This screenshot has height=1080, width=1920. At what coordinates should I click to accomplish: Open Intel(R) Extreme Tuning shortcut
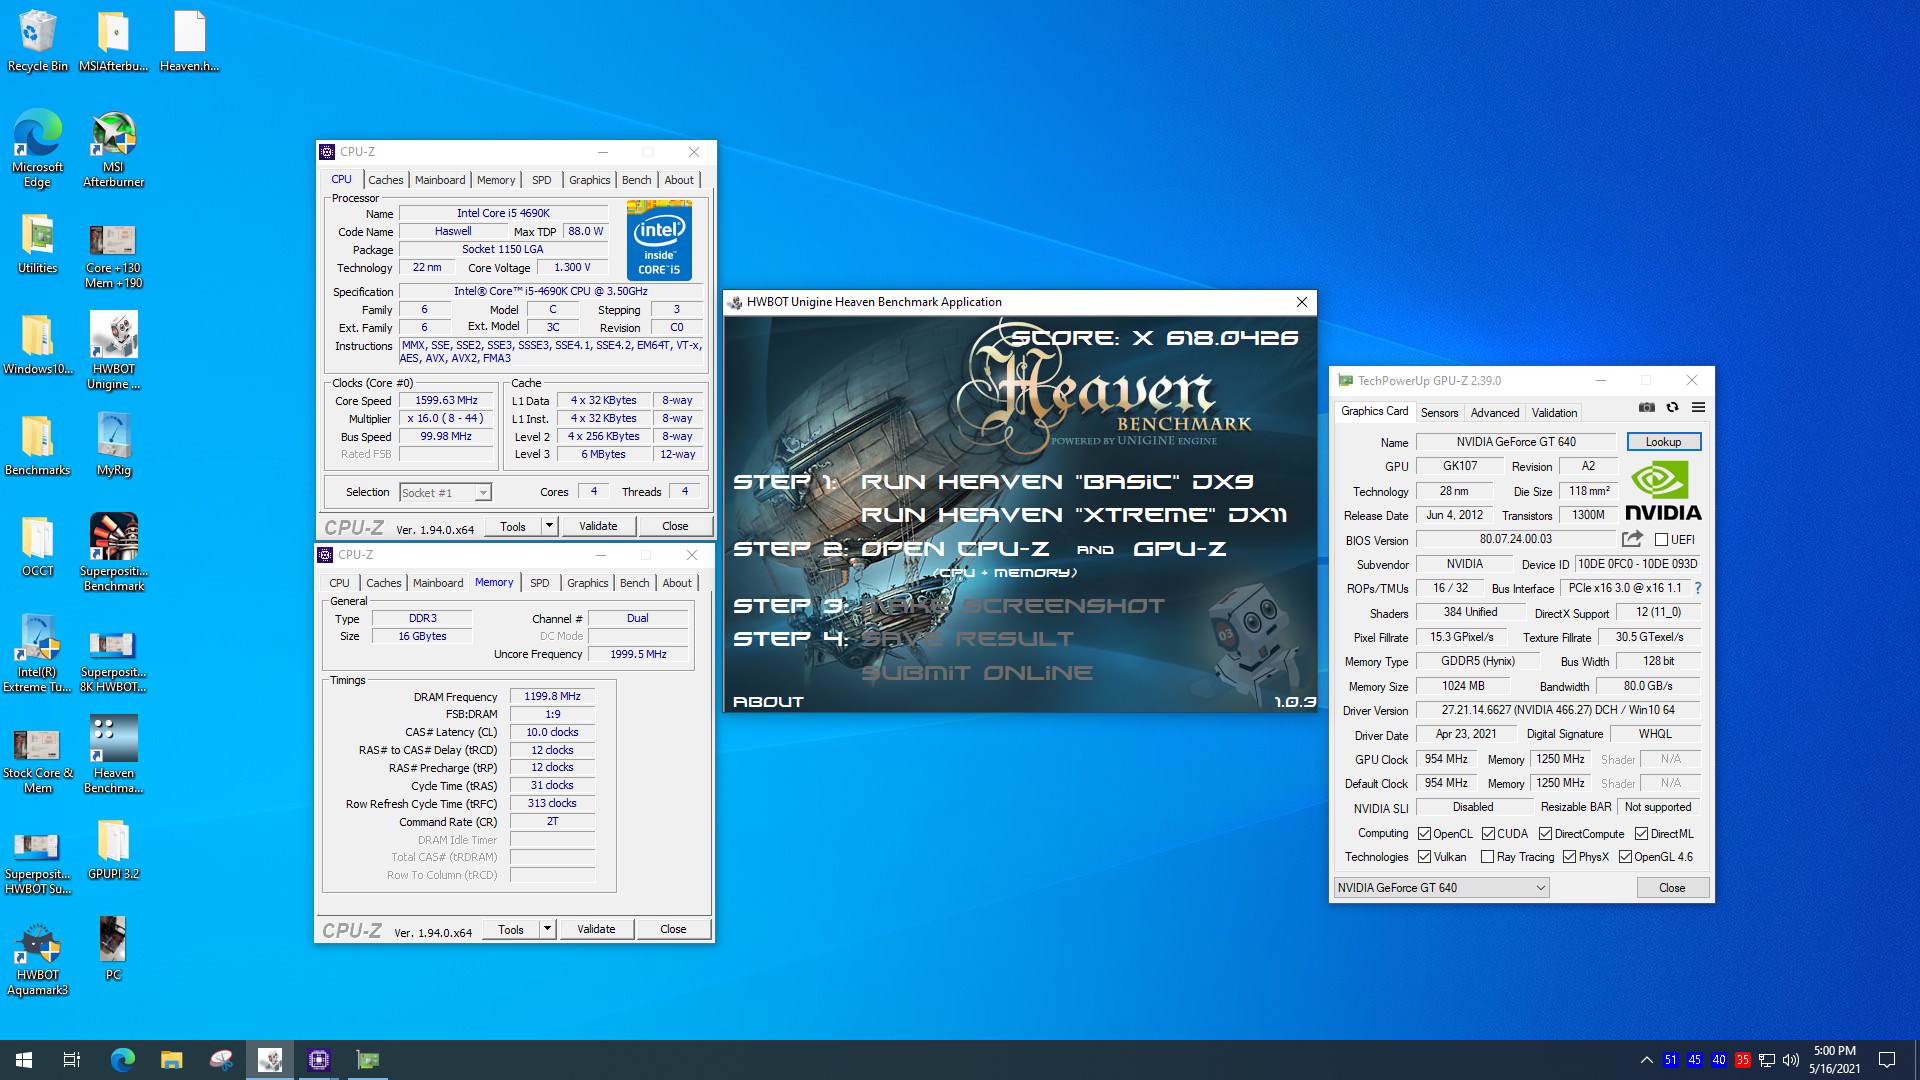tap(38, 653)
